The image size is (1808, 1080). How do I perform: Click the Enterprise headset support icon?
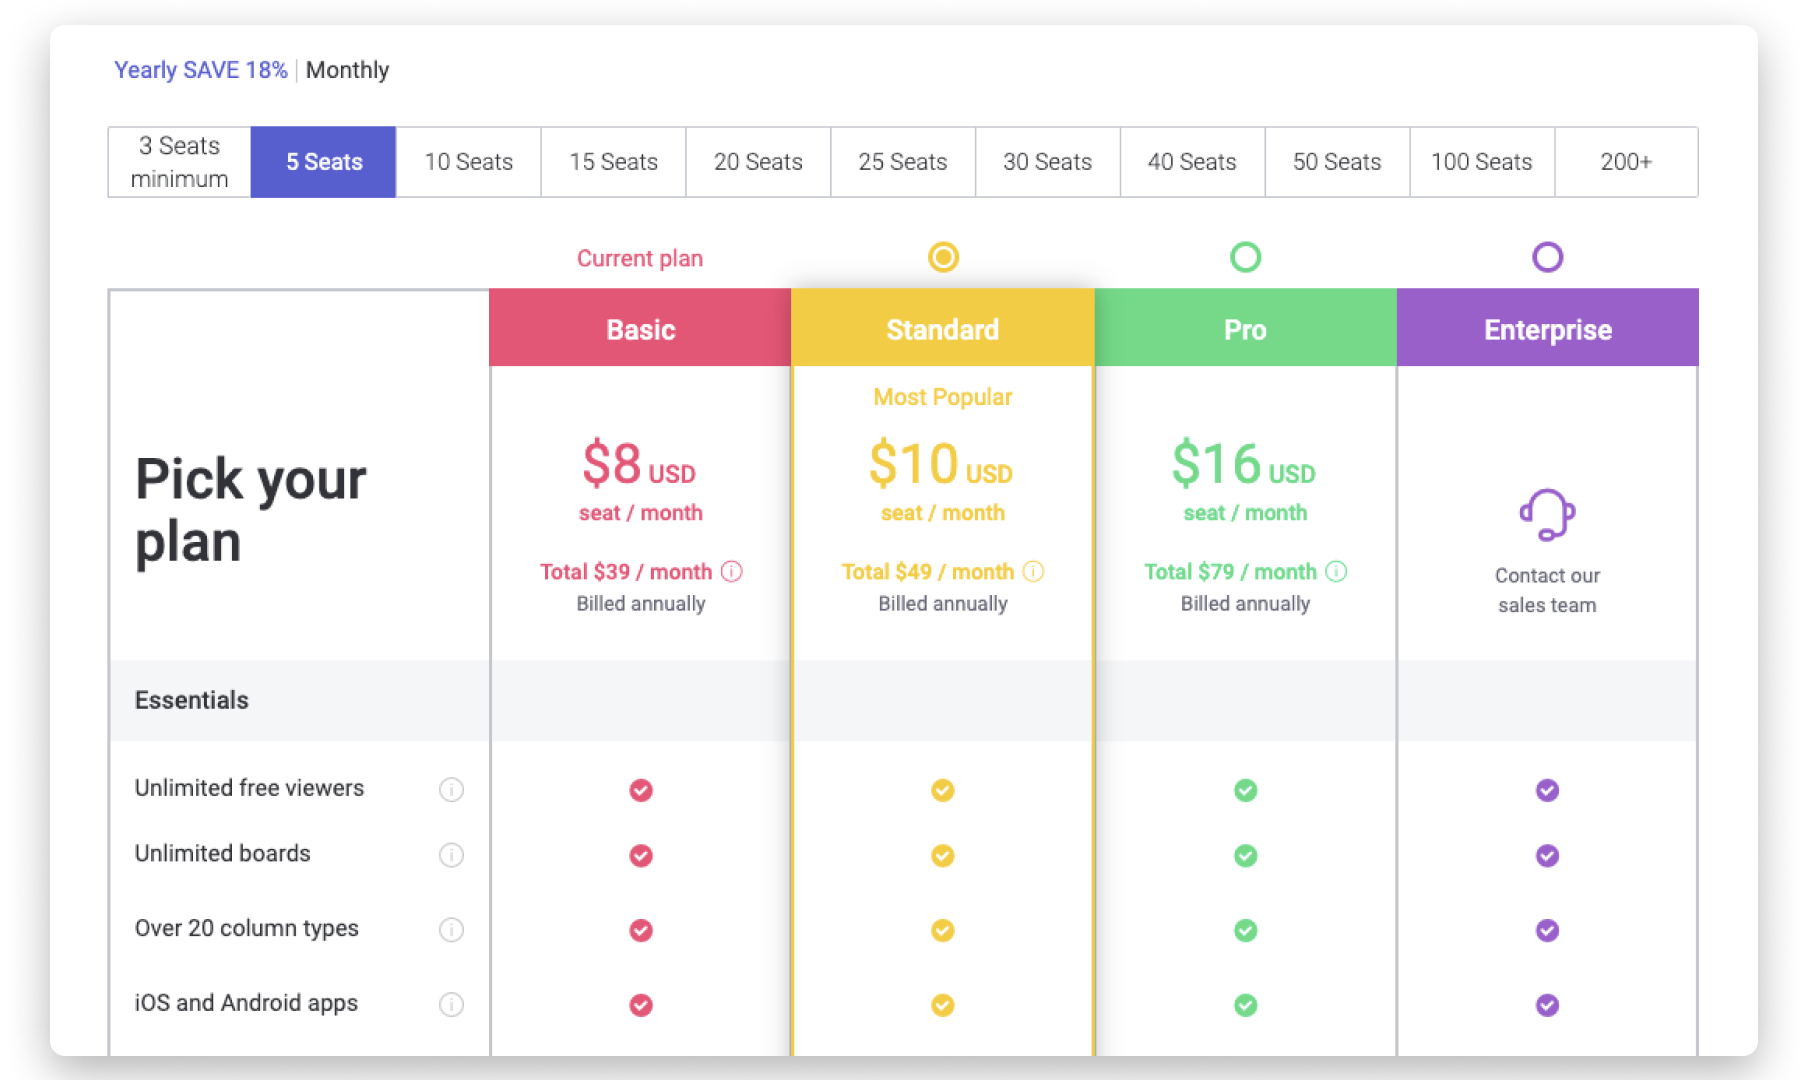(1547, 515)
